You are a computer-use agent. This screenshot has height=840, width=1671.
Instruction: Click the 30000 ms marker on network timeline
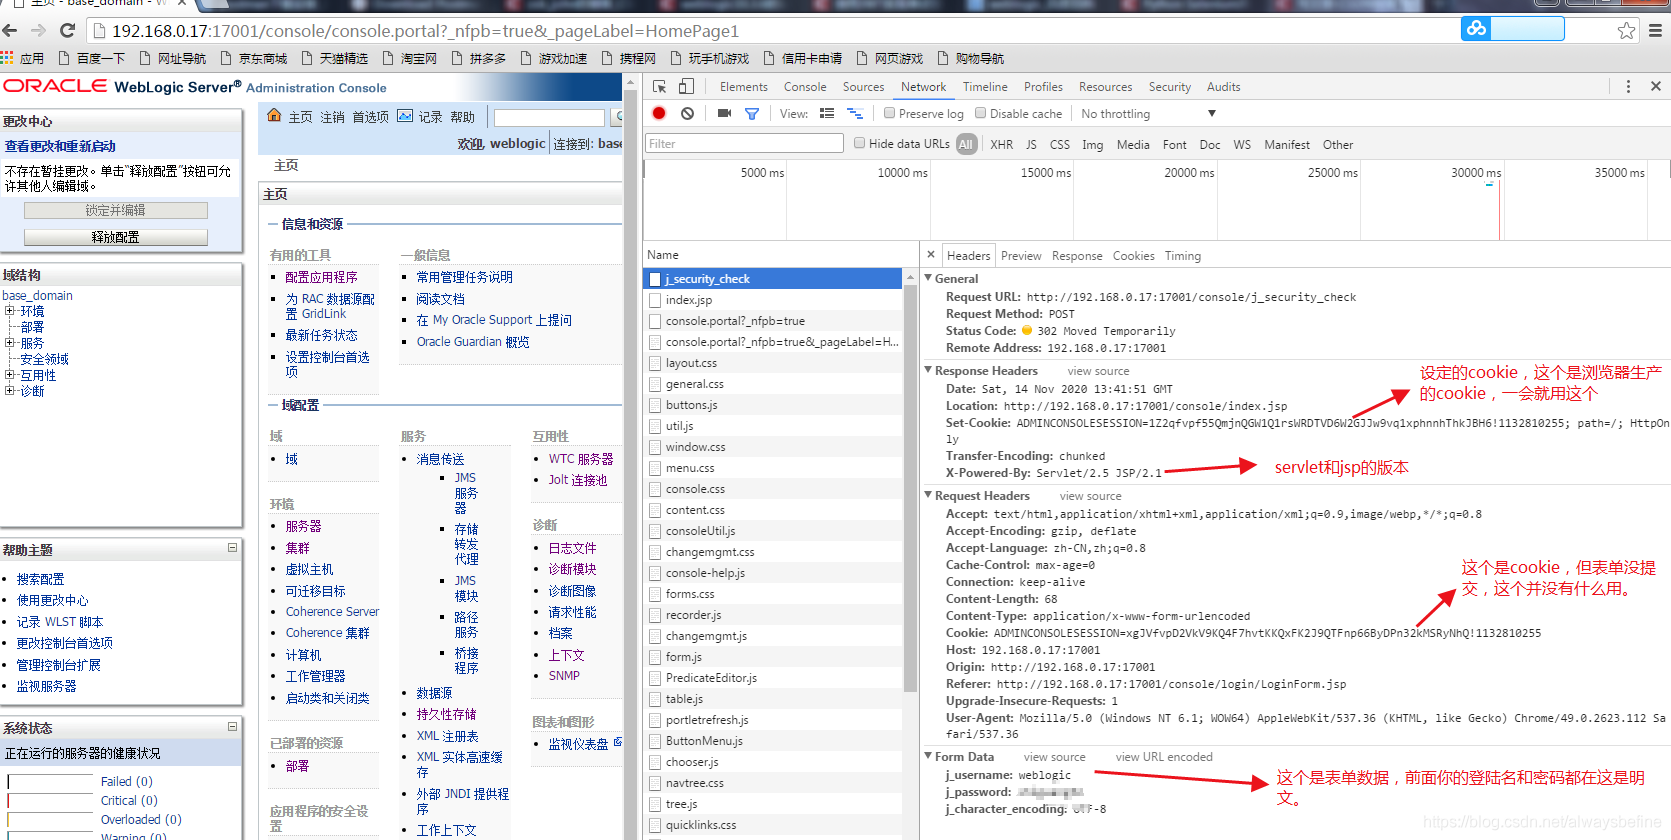tap(1476, 173)
